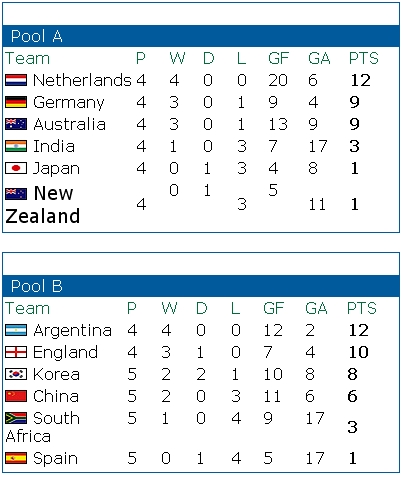
Task: Click the PTS column header in Pool A
Action: click(x=364, y=58)
